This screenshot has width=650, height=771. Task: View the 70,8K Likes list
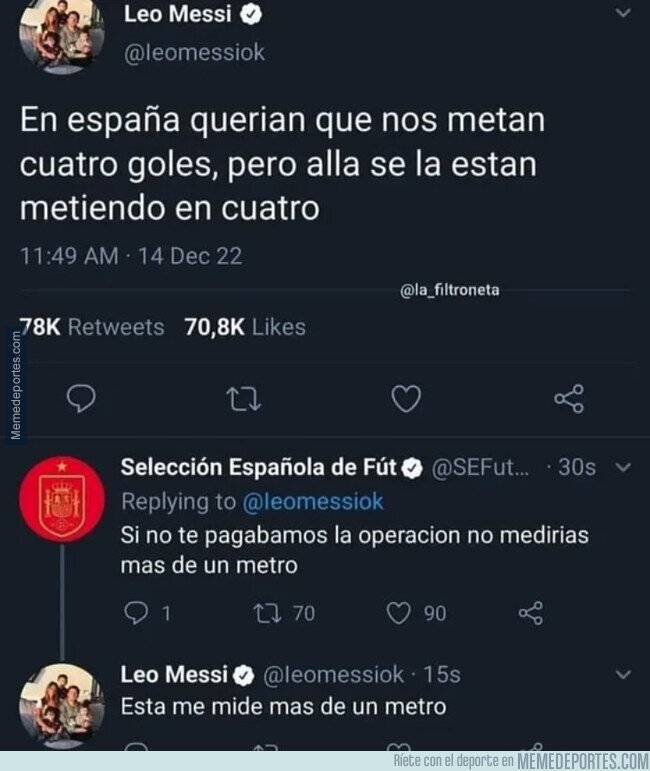tap(245, 327)
